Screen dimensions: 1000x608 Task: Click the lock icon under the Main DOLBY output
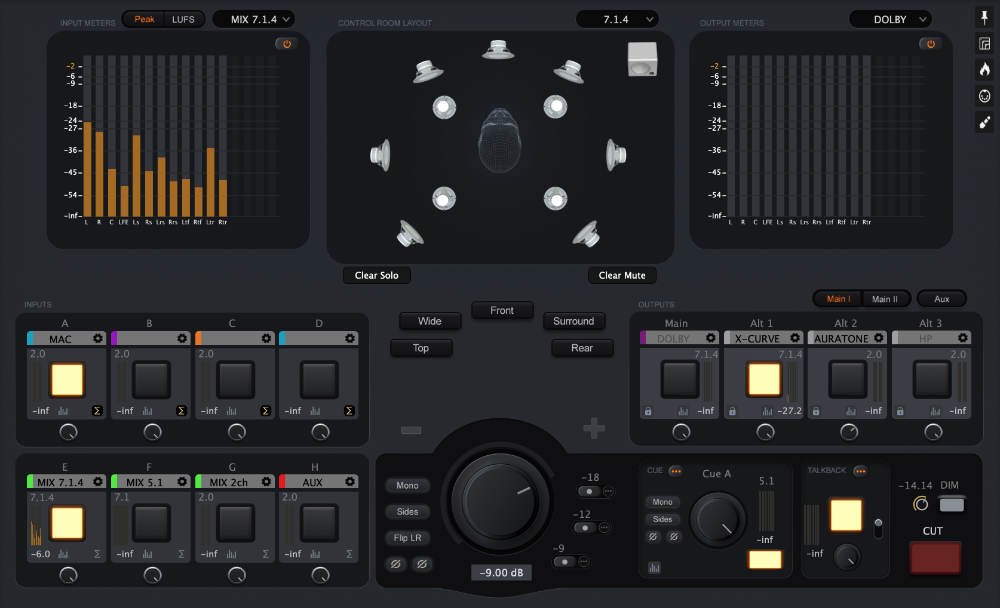pos(648,410)
